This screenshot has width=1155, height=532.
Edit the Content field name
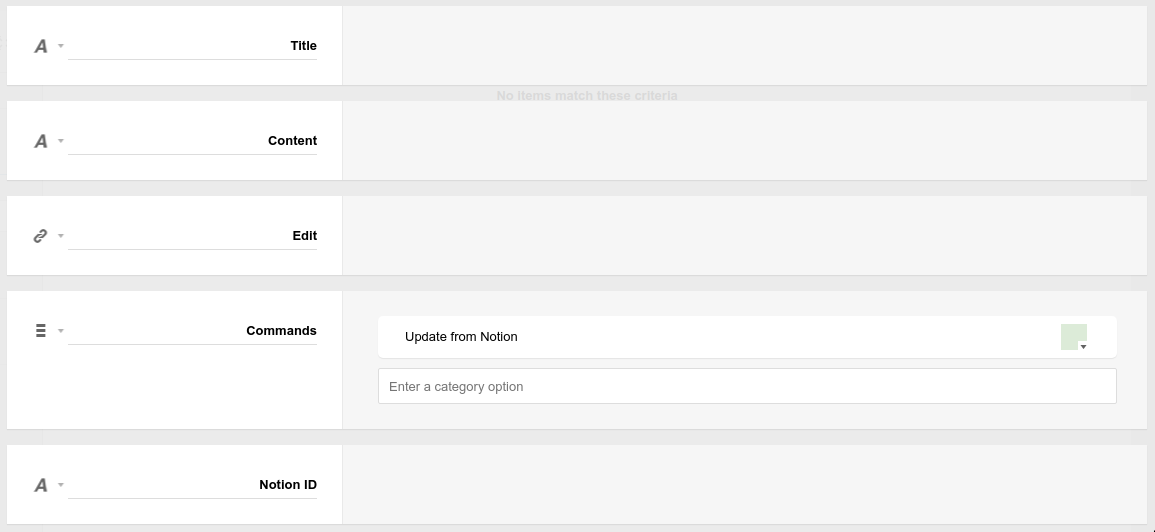point(192,141)
